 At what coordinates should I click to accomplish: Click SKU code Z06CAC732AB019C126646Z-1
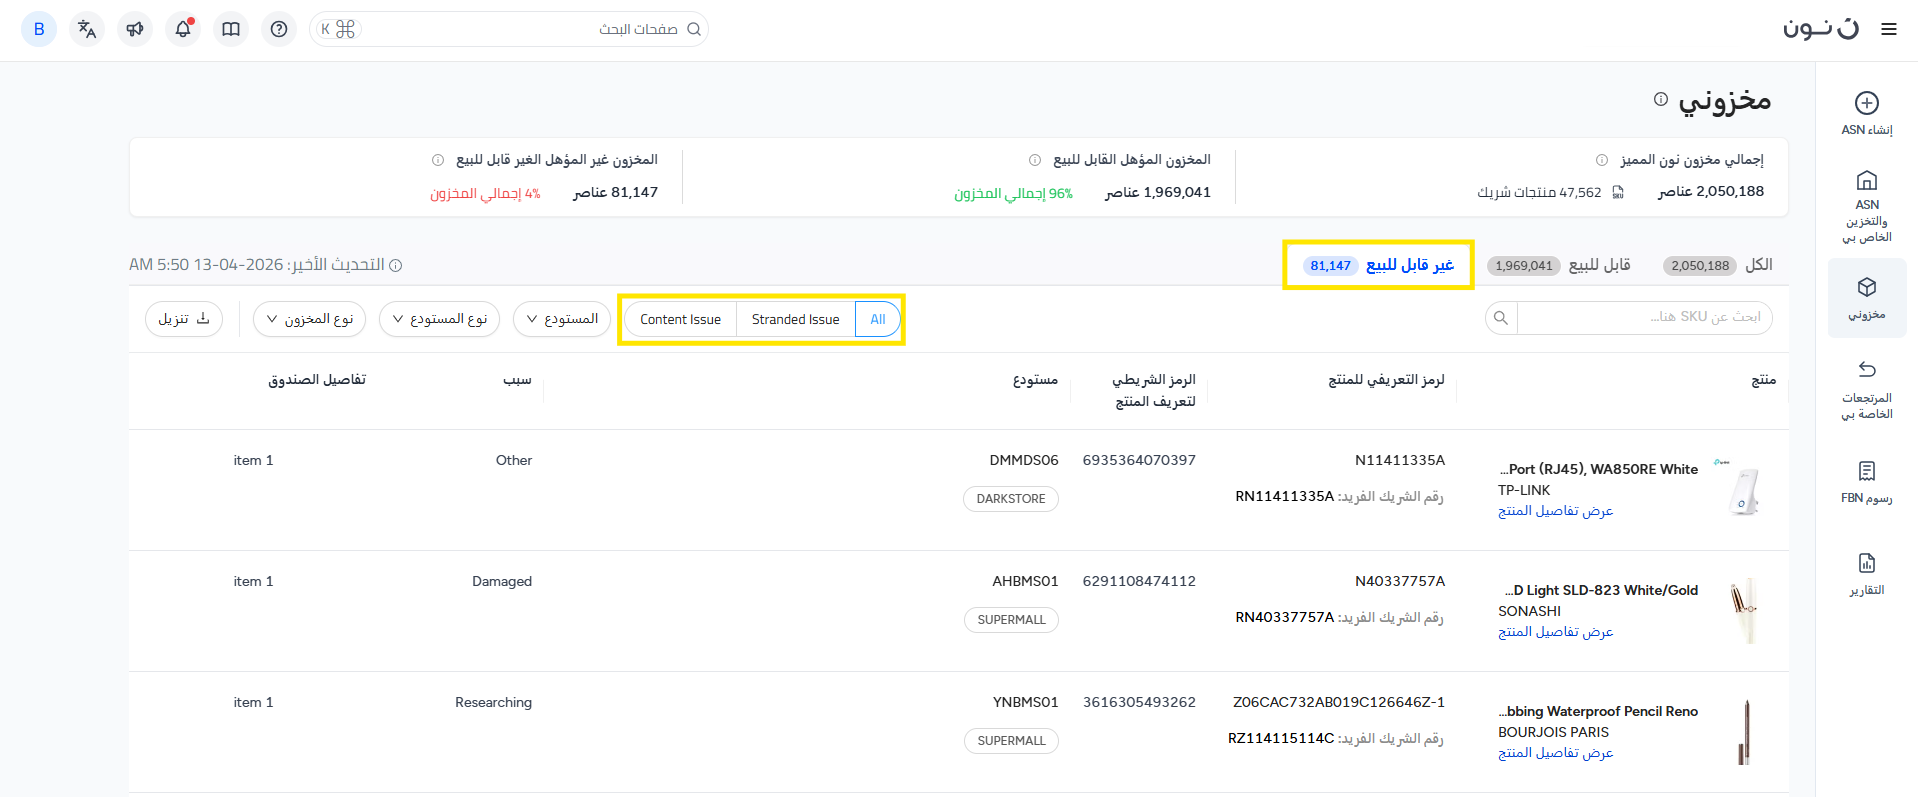[x=1339, y=702]
